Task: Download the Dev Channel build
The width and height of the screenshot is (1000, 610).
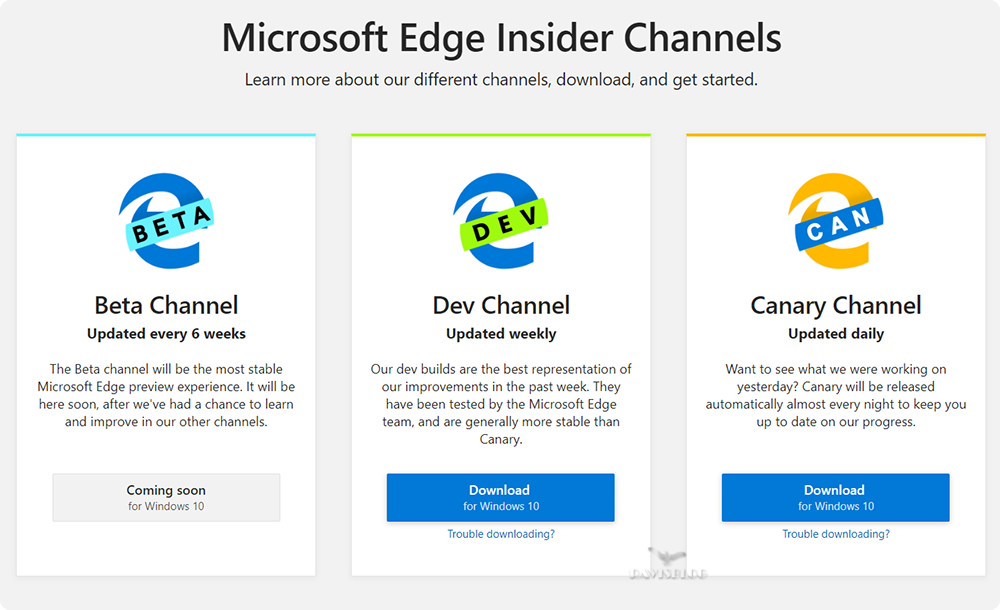Action: 501,497
